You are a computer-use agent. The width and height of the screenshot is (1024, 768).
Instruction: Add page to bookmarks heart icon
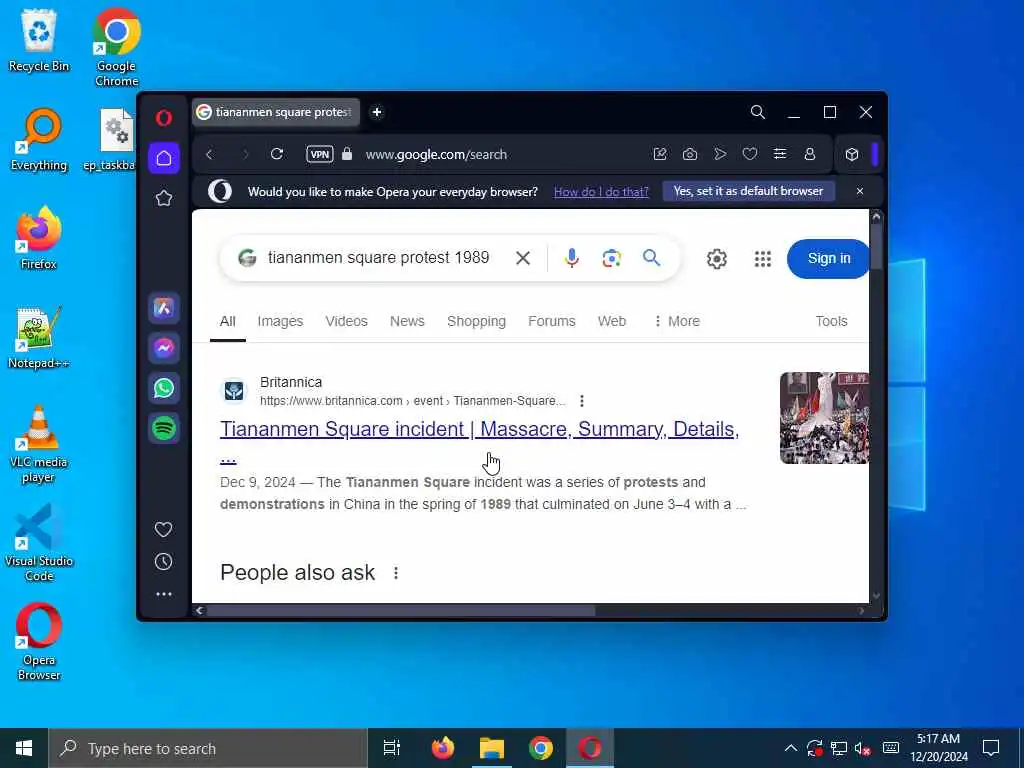(x=750, y=154)
